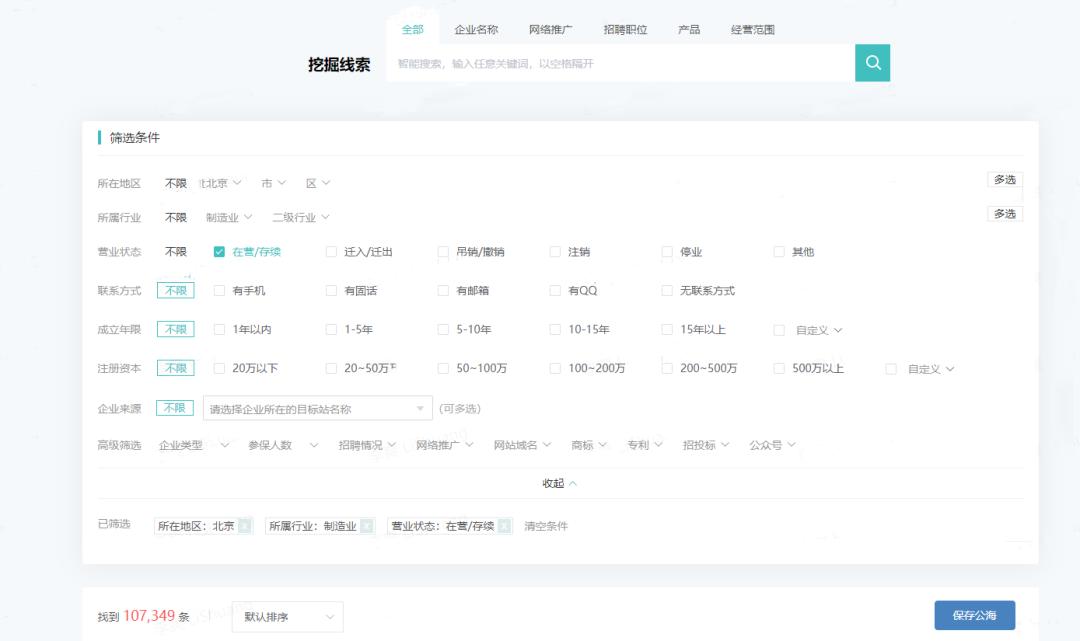Screen dimensions: 1080x641
Task: Remove the 所在地区: 北京 filter tag
Action: [x=245, y=526]
